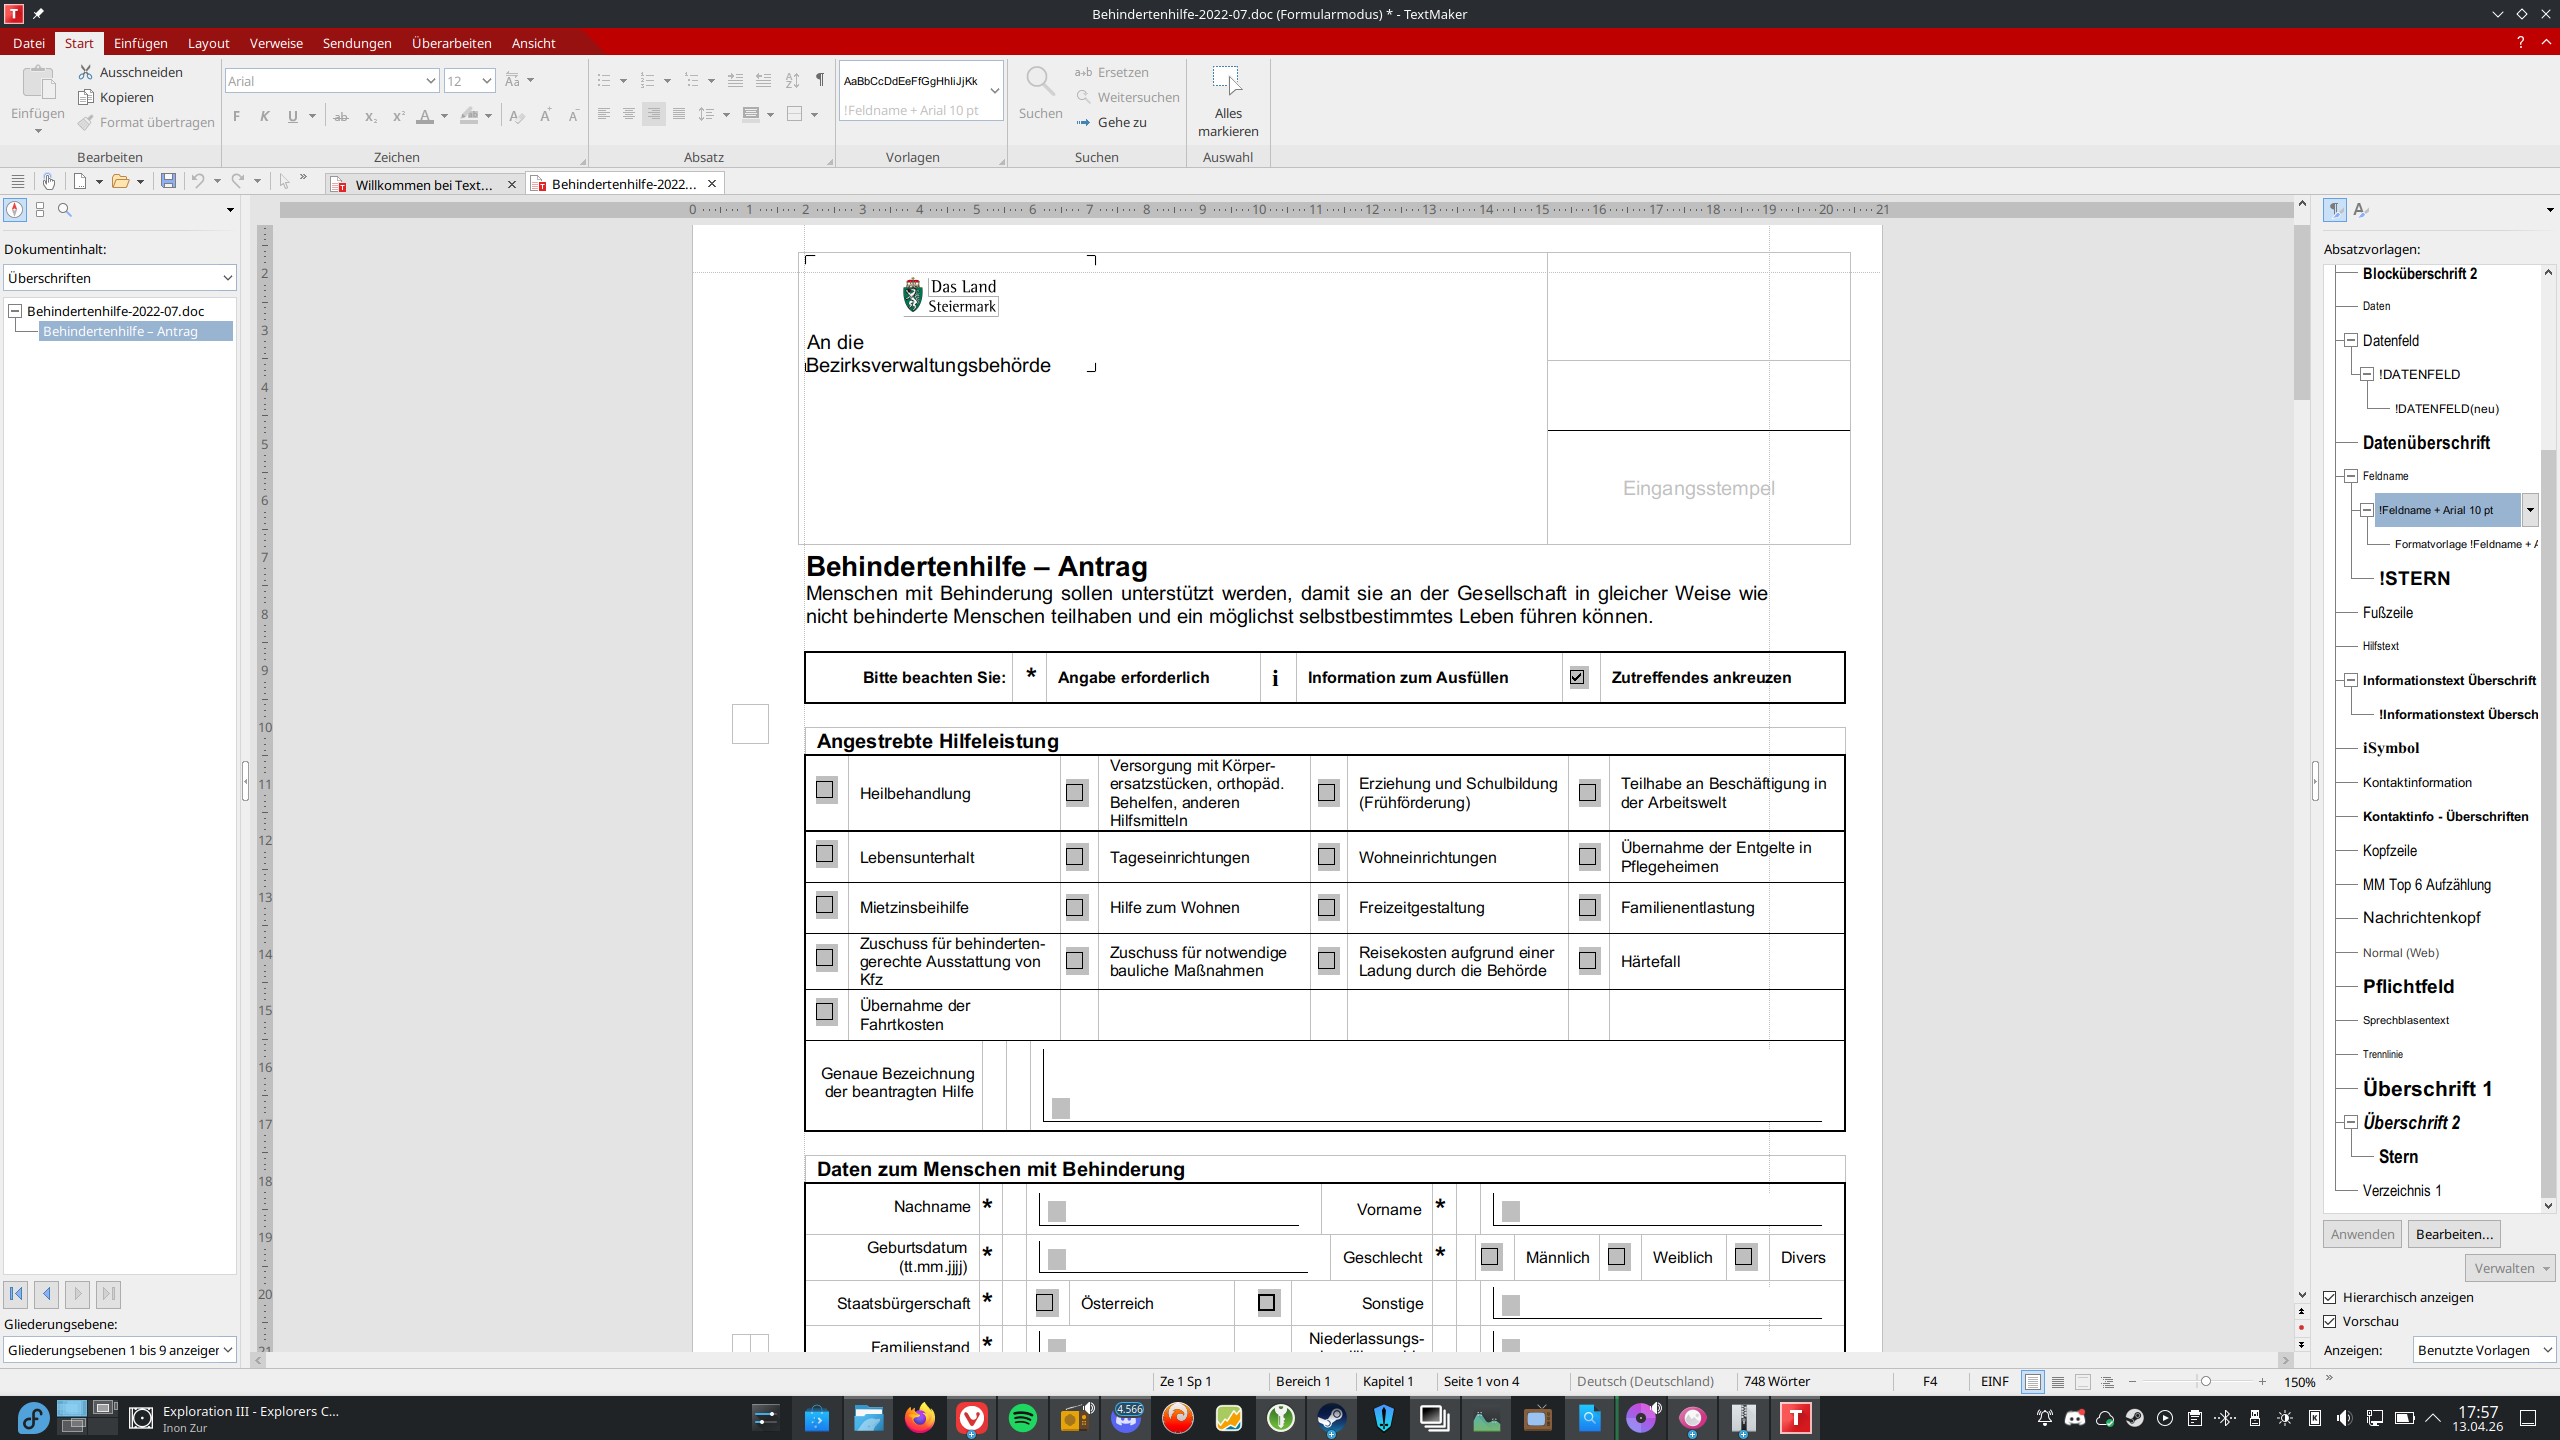Click the undo arrow in quick toolbar
The image size is (2560, 1440).
tap(198, 181)
